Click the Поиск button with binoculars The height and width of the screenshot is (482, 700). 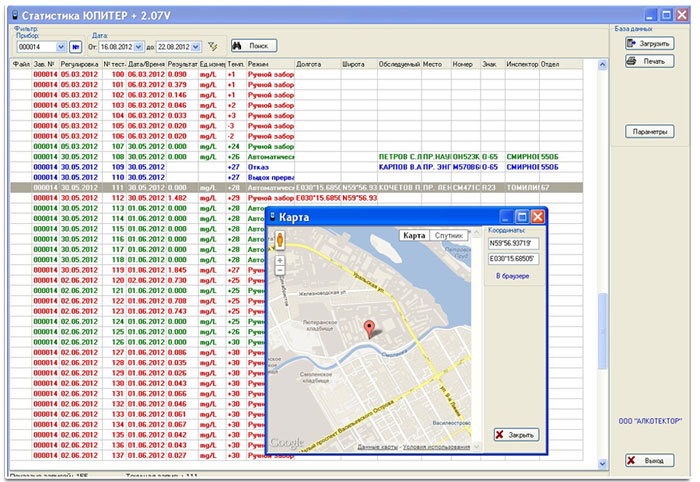(x=253, y=46)
